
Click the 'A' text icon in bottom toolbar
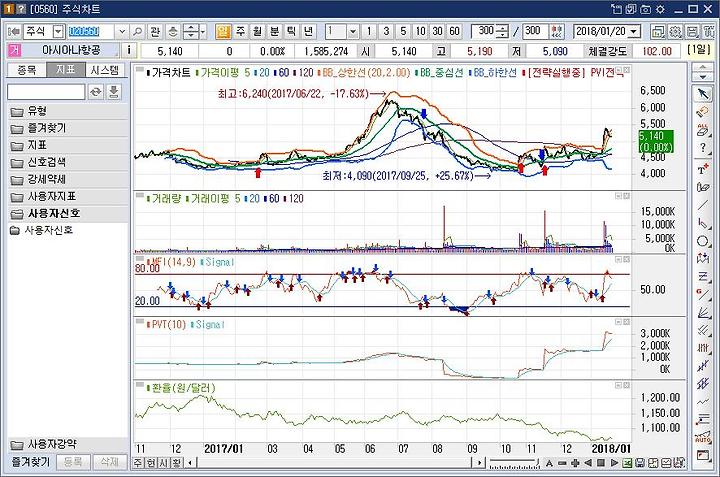(549, 463)
